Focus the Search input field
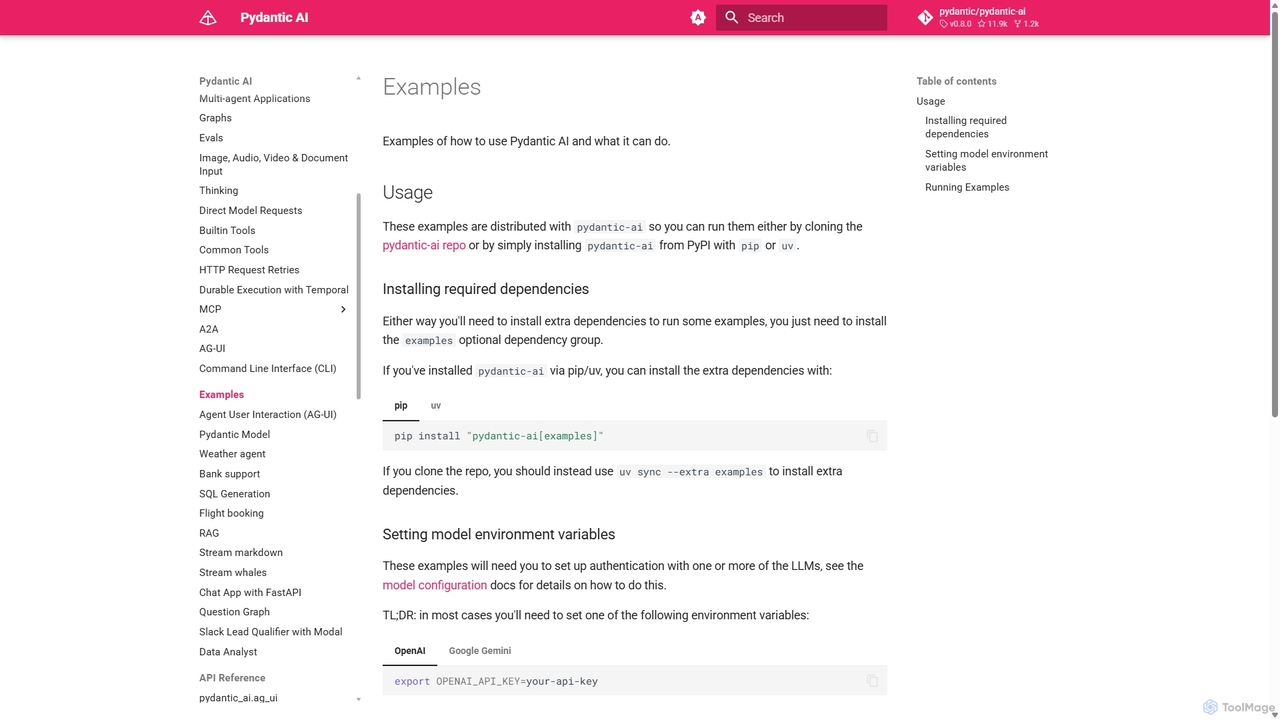The width and height of the screenshot is (1280, 720). point(801,18)
